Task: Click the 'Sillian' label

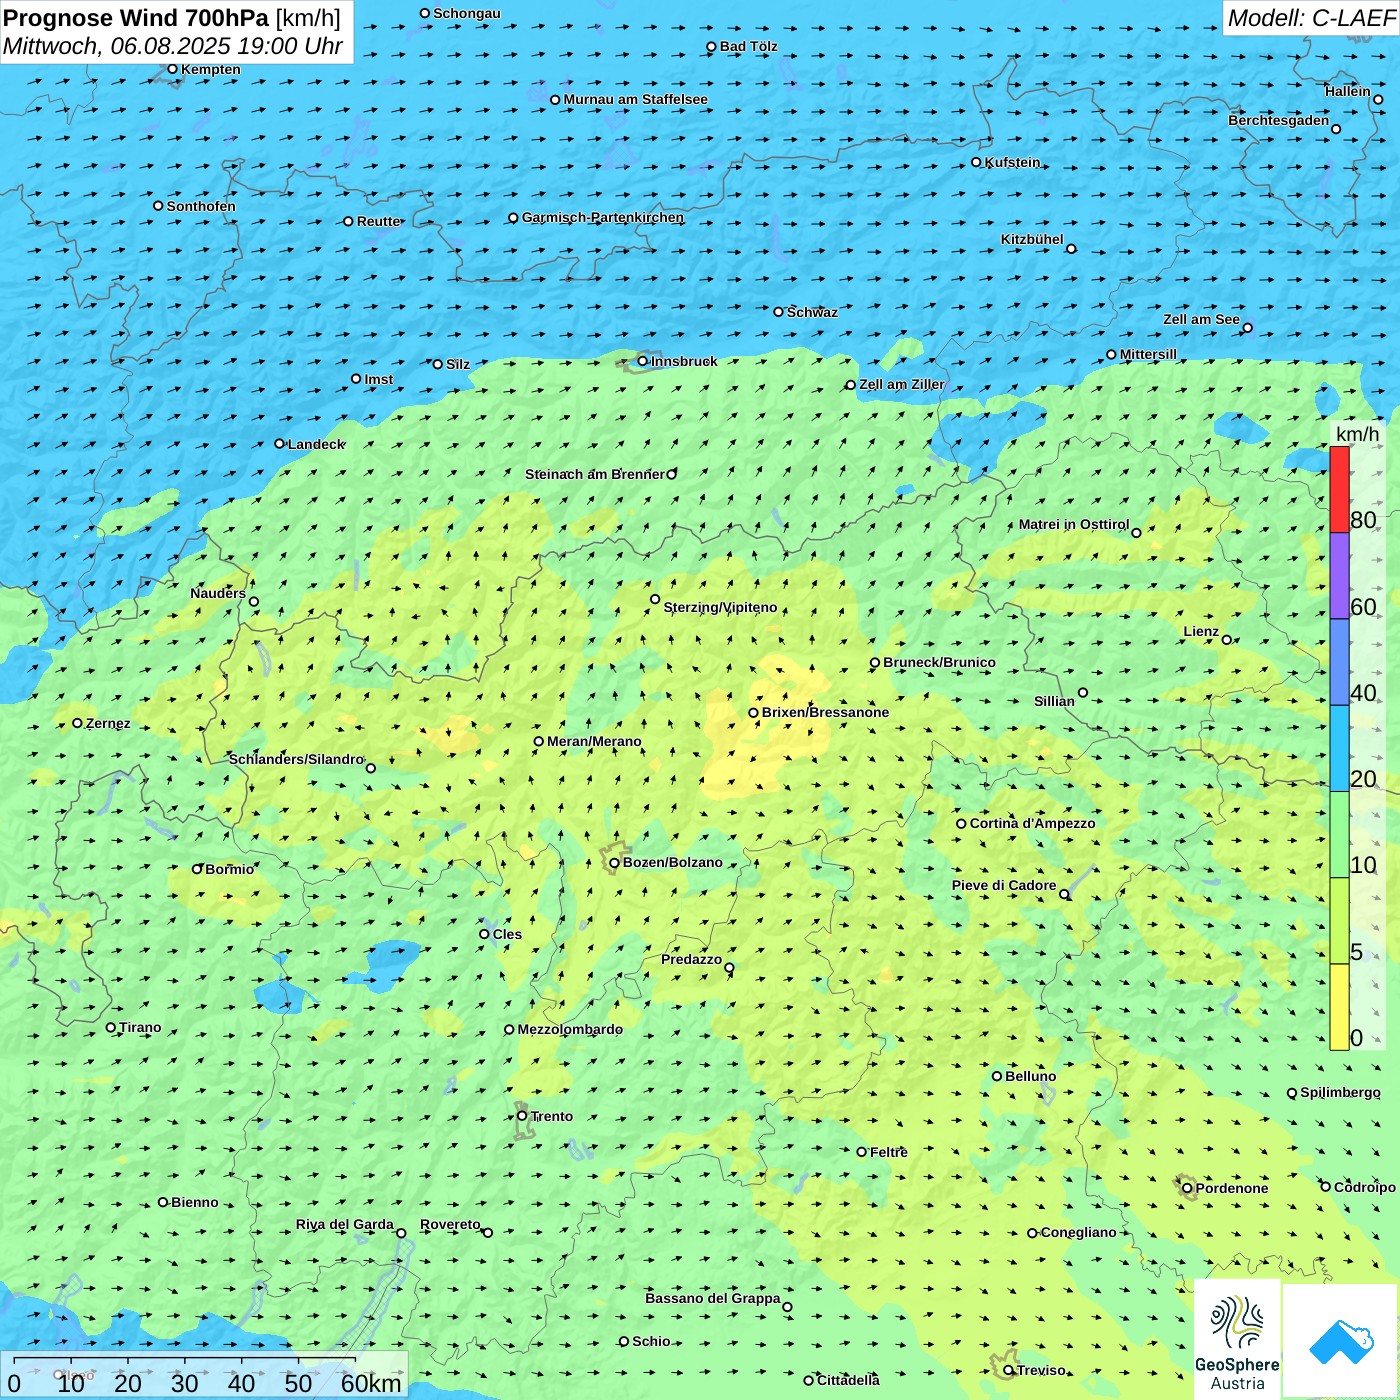Action: coord(1054,701)
